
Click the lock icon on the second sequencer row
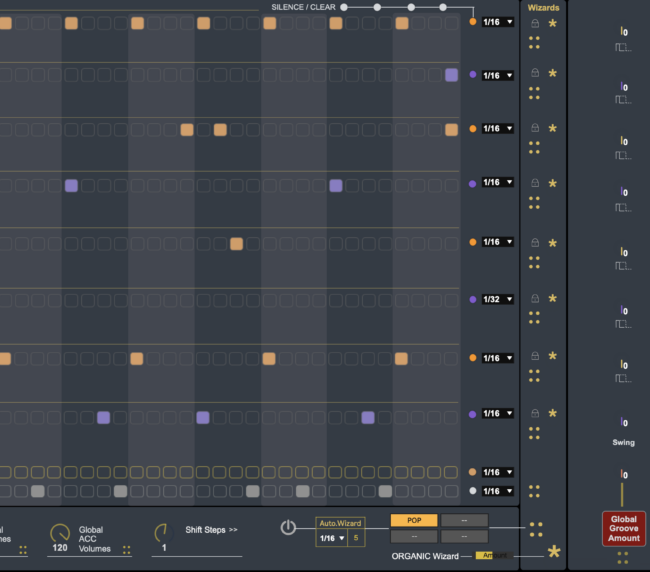535,73
